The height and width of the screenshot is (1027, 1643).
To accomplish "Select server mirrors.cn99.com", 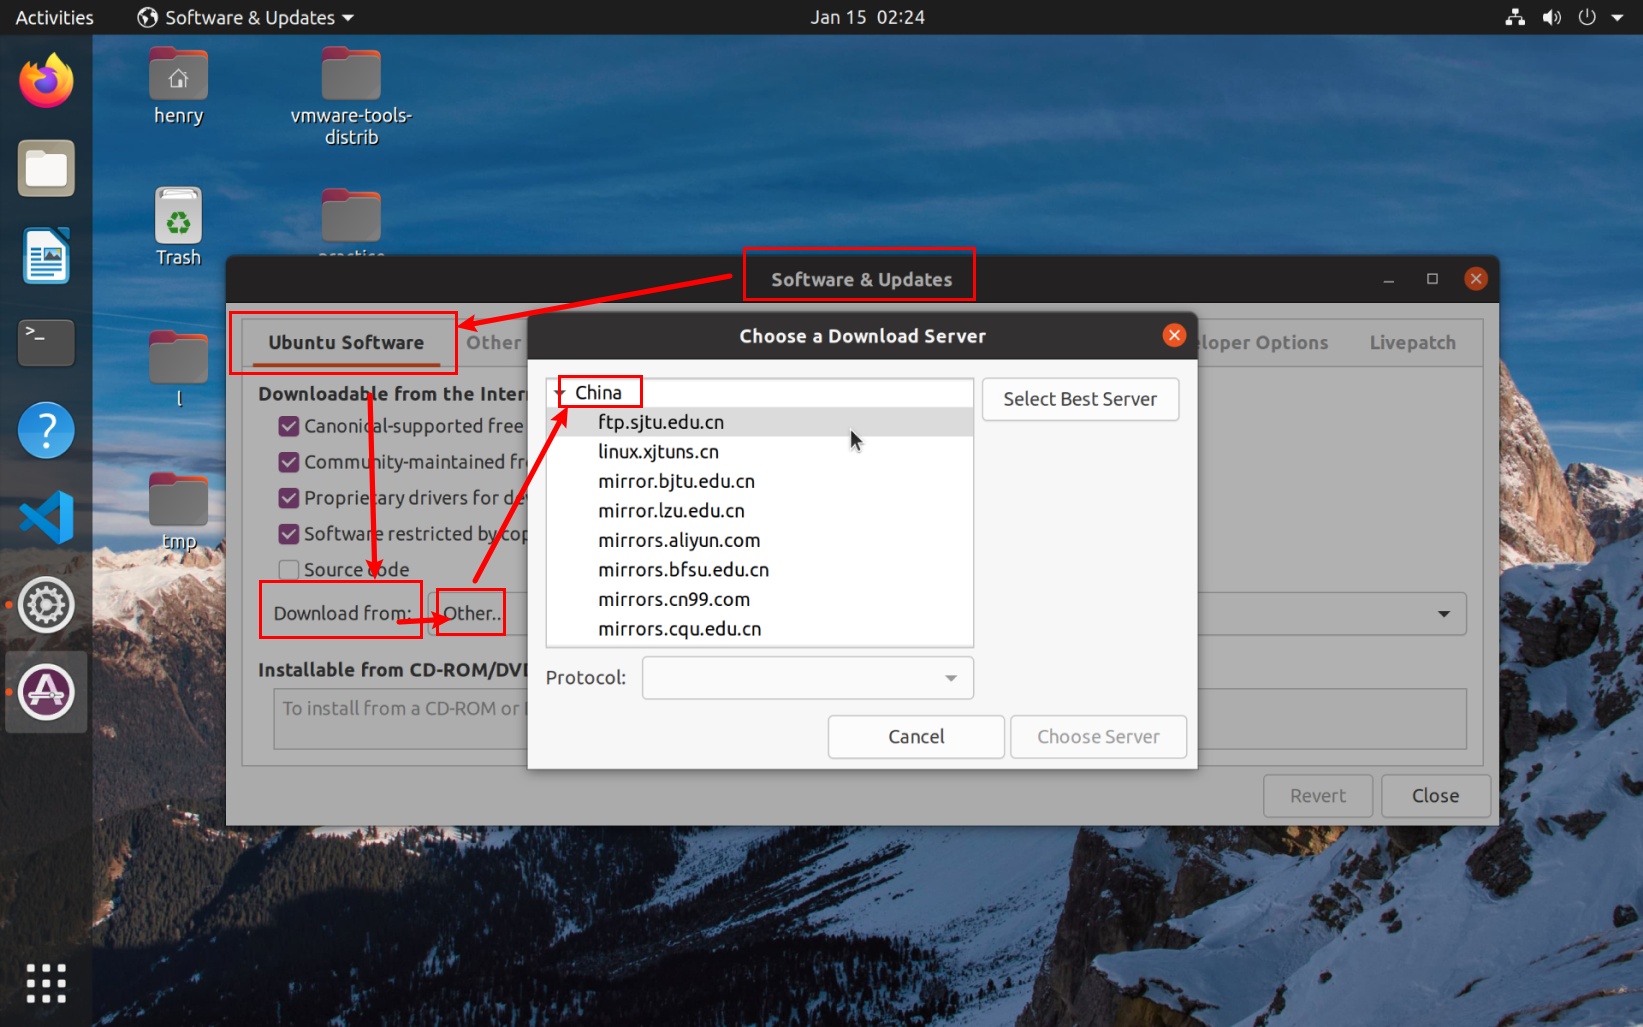I will pyautogui.click(x=759, y=599).
